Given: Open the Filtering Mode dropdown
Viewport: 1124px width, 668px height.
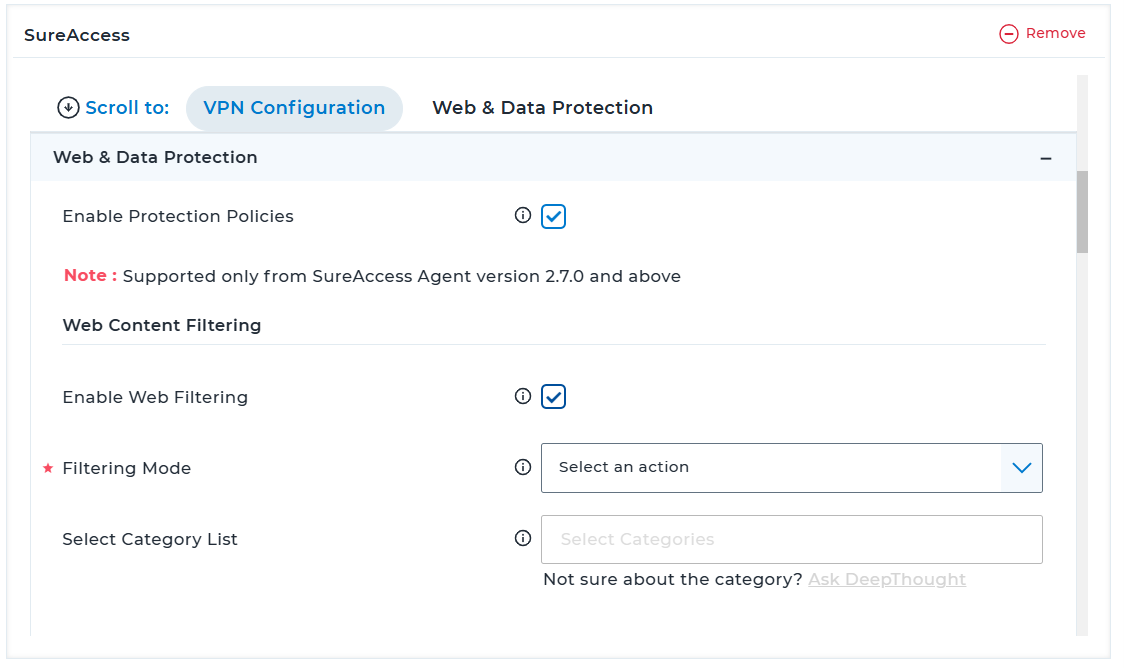Looking at the screenshot, I should point(791,468).
